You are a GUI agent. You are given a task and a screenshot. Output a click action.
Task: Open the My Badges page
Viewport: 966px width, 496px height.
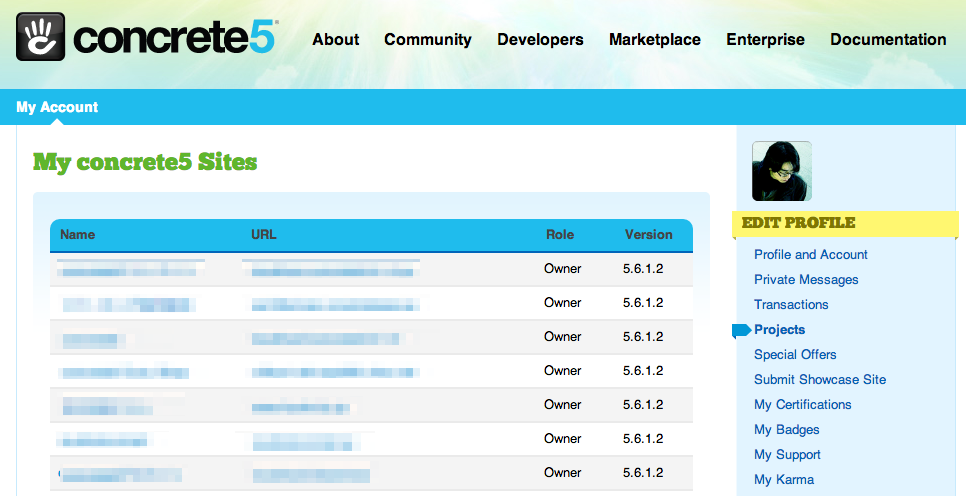(x=786, y=430)
